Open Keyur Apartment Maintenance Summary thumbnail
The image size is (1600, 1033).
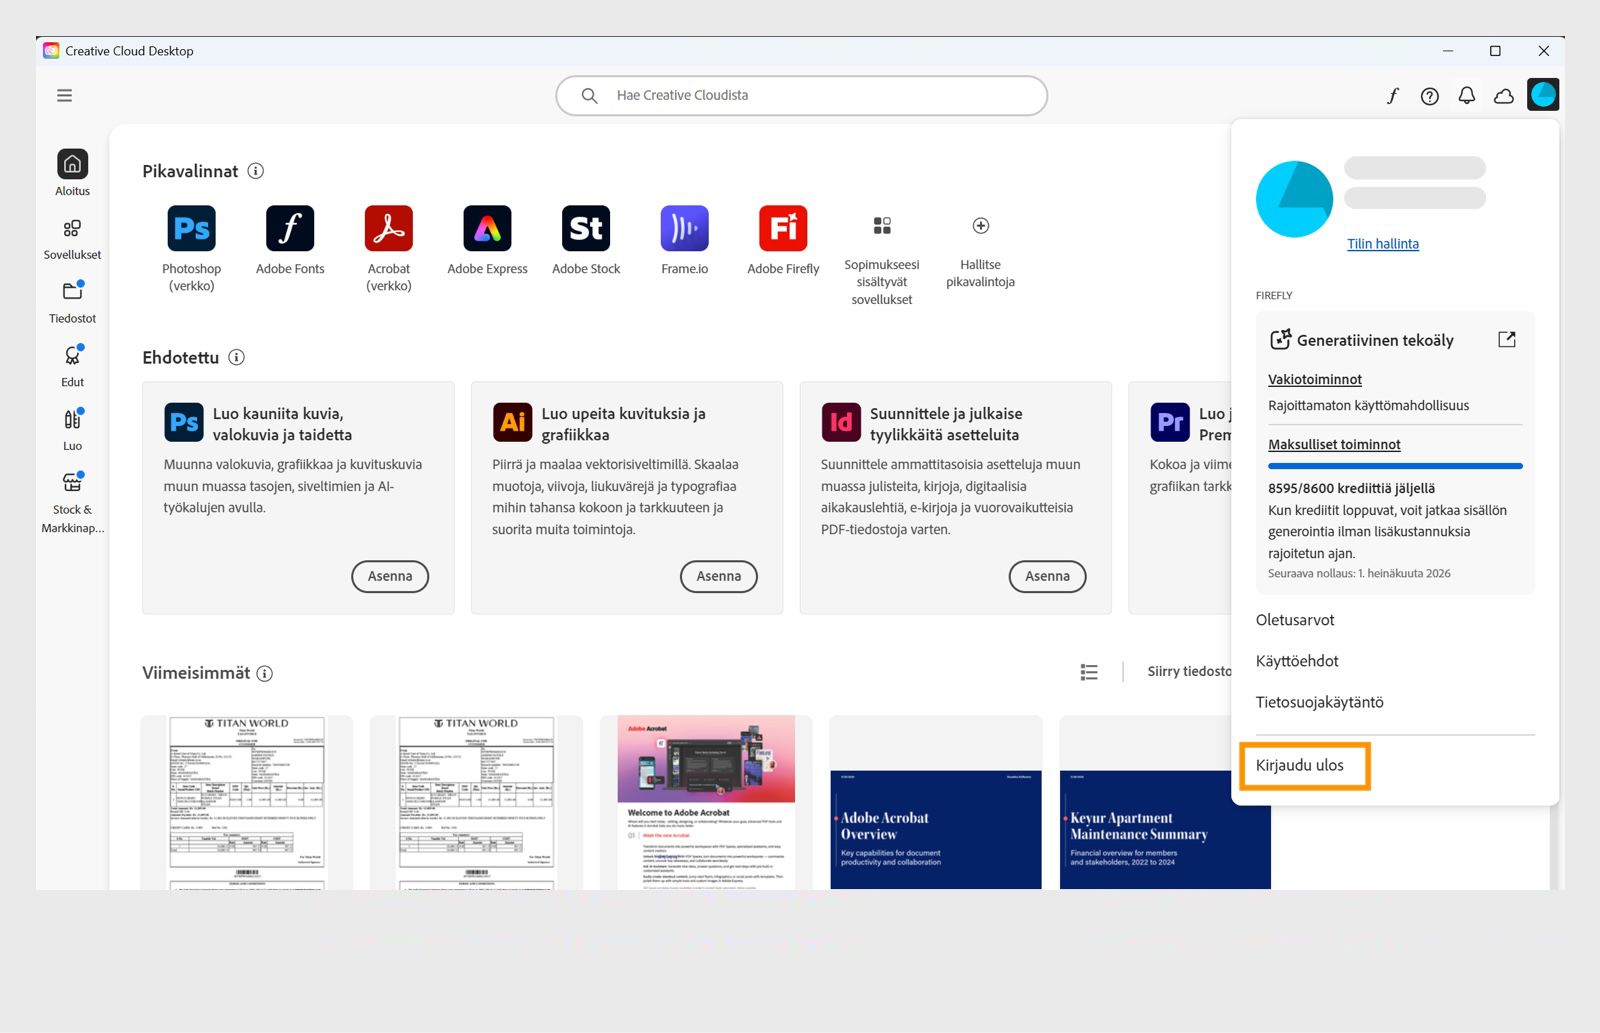[x=1165, y=802]
